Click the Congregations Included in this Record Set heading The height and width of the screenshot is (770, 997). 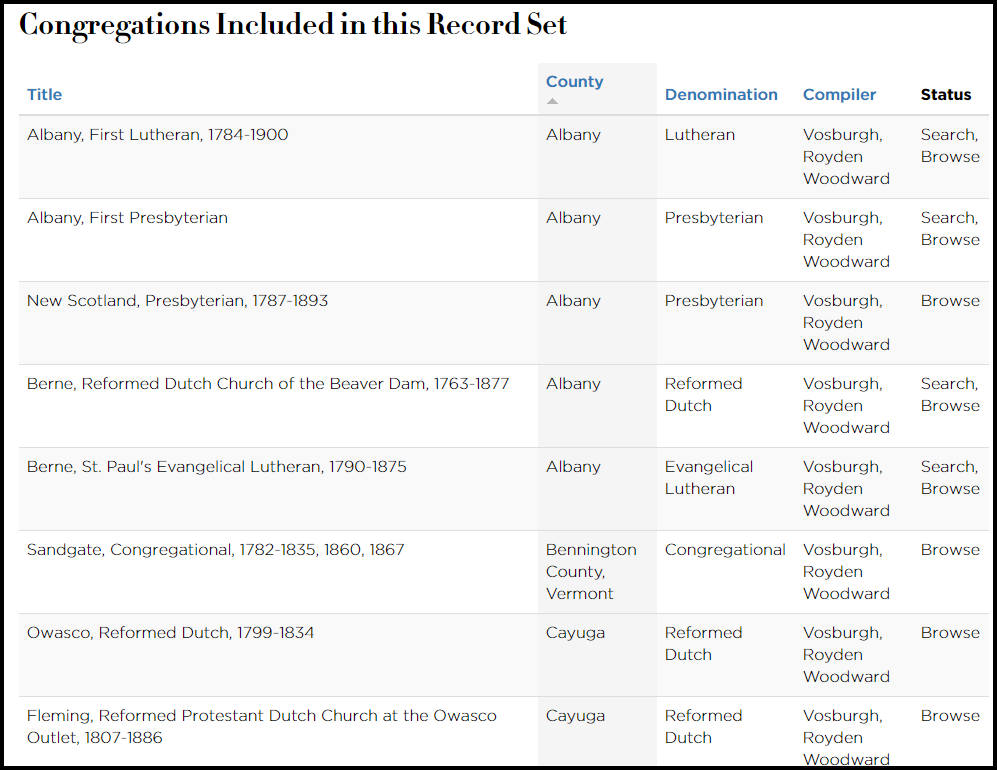click(x=293, y=25)
